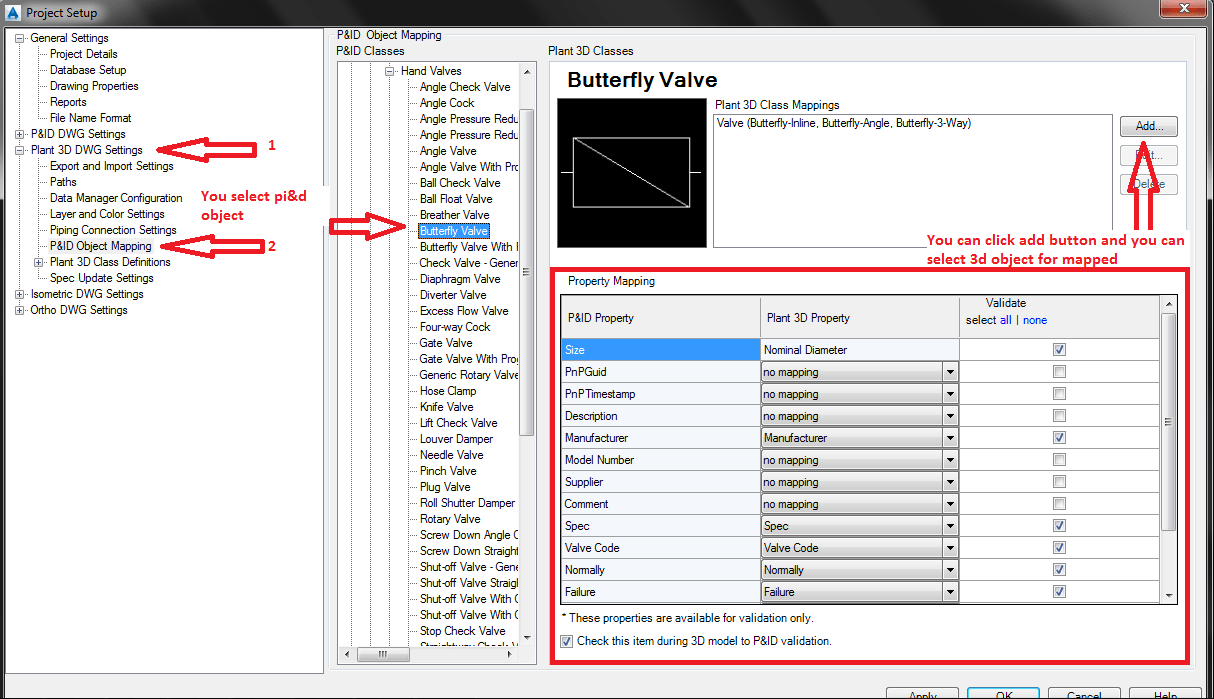Expand Plant 3D Class Definitions node
This screenshot has width=1214, height=699.
point(39,262)
